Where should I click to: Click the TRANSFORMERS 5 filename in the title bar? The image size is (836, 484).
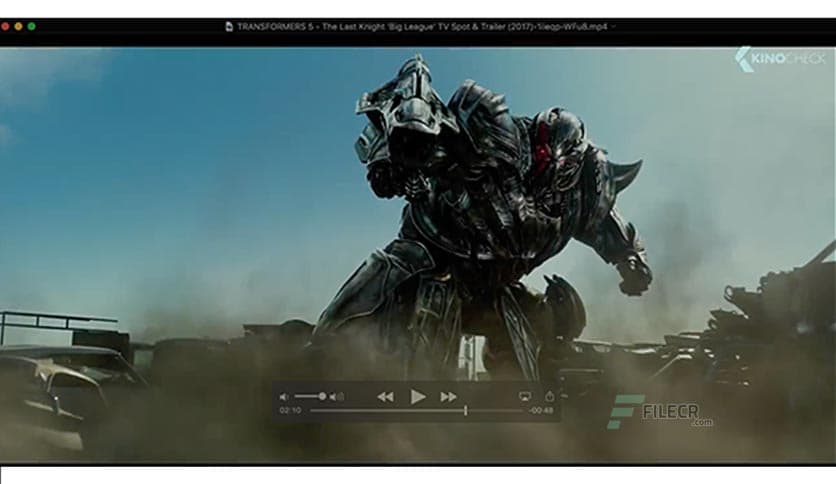click(x=422, y=27)
